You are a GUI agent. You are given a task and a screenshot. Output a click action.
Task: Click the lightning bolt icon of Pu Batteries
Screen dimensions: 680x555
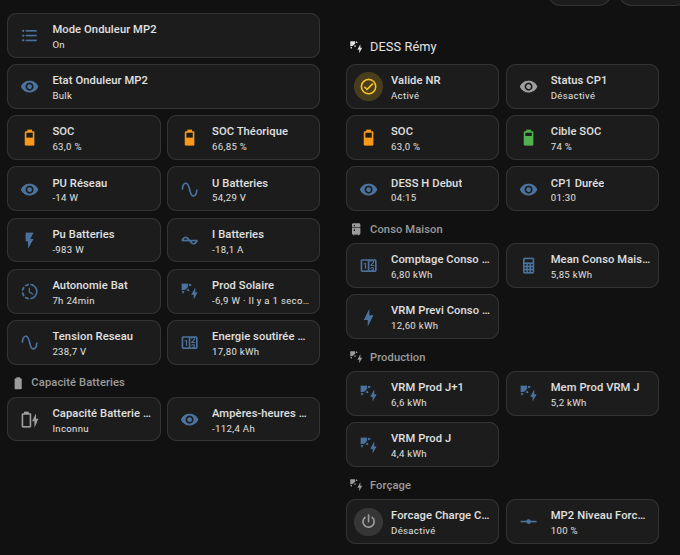pos(29,240)
